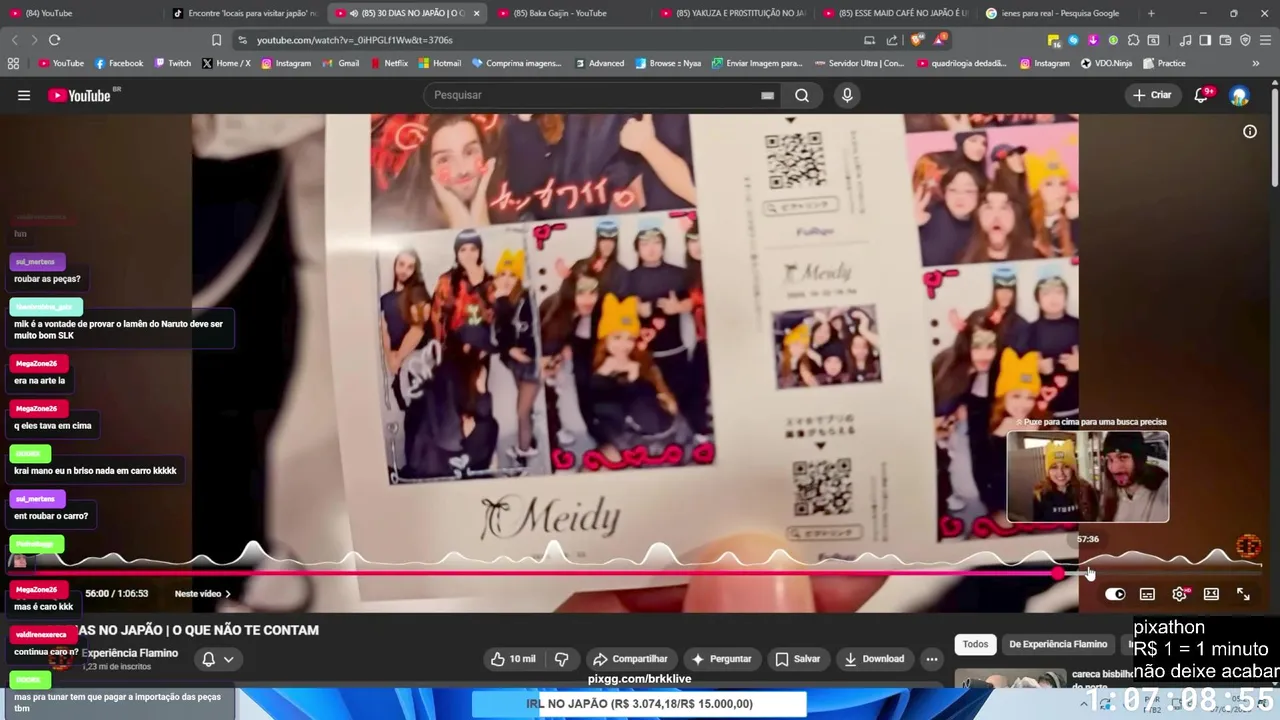Reload the page

click(54, 40)
